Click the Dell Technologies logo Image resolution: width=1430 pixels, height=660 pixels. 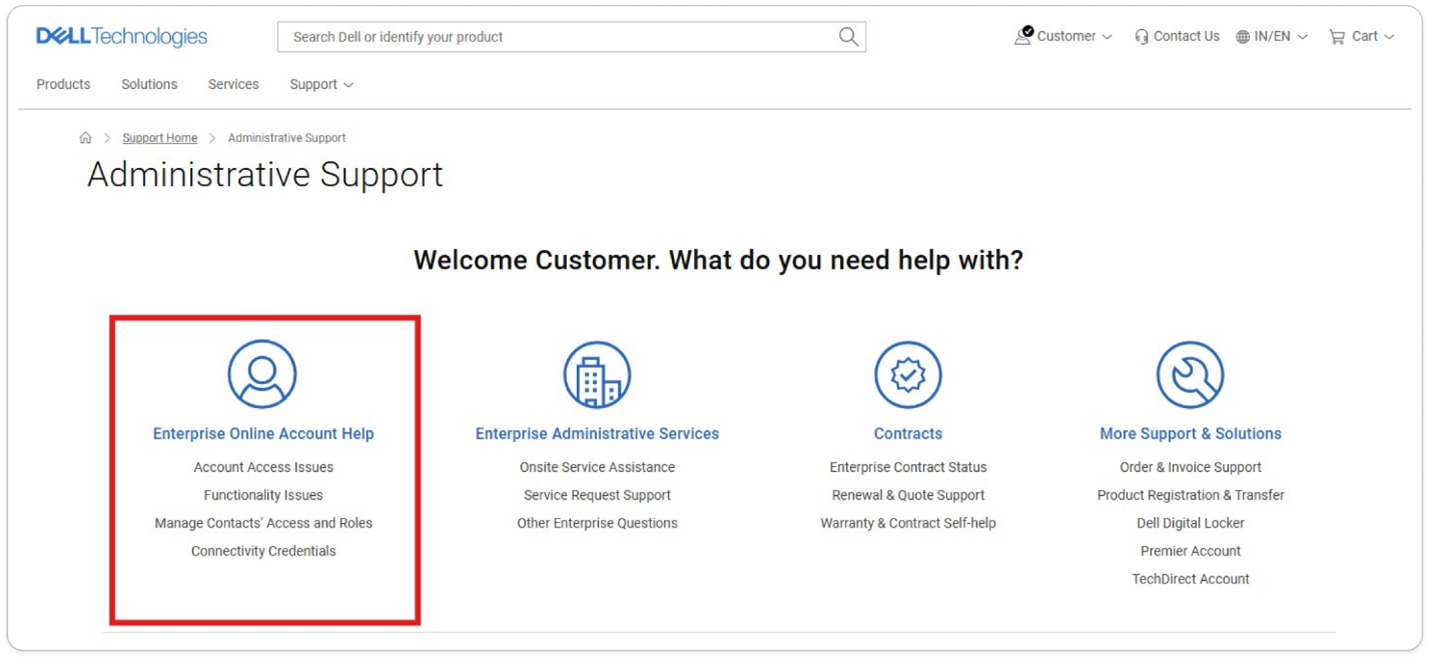pos(120,35)
